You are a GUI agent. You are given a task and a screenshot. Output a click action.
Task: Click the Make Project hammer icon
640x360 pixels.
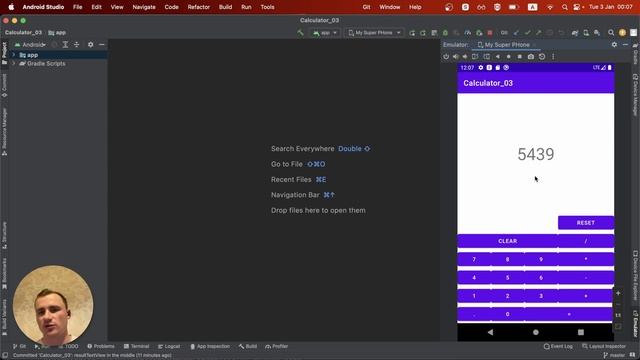pos(300,33)
